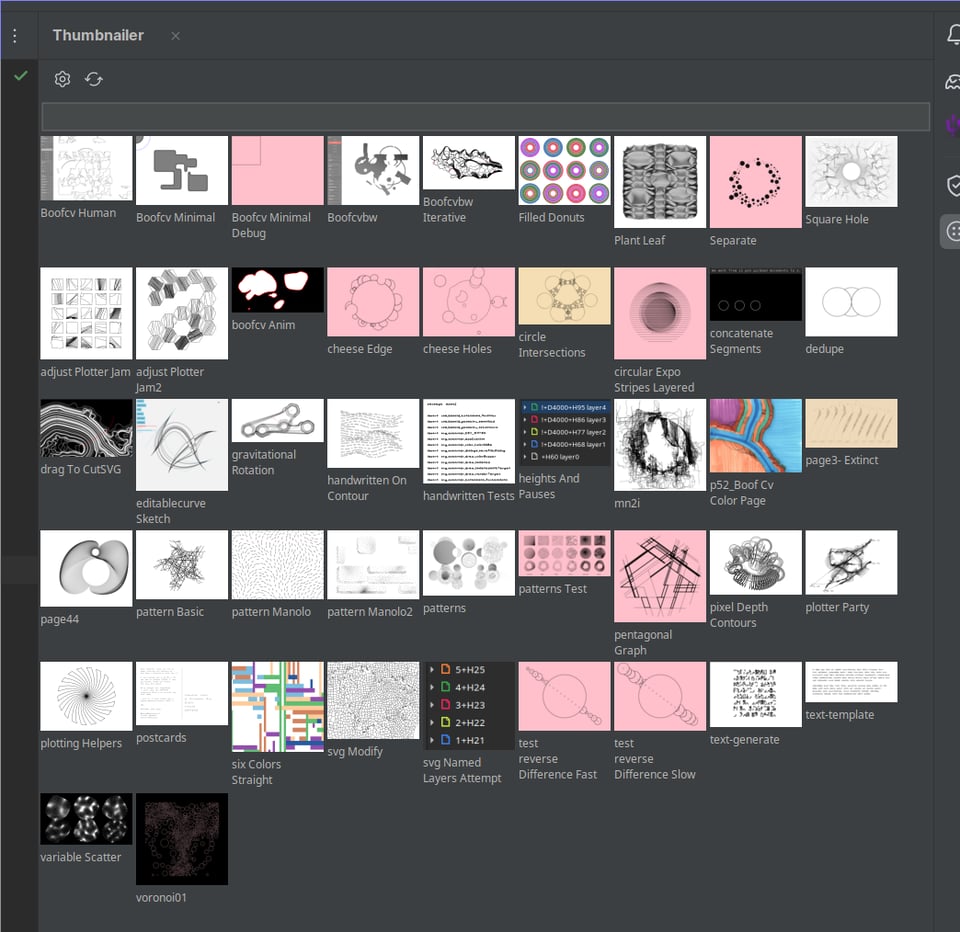Open the image-like sidebar icon below bell
960x932 pixels.
click(x=953, y=81)
